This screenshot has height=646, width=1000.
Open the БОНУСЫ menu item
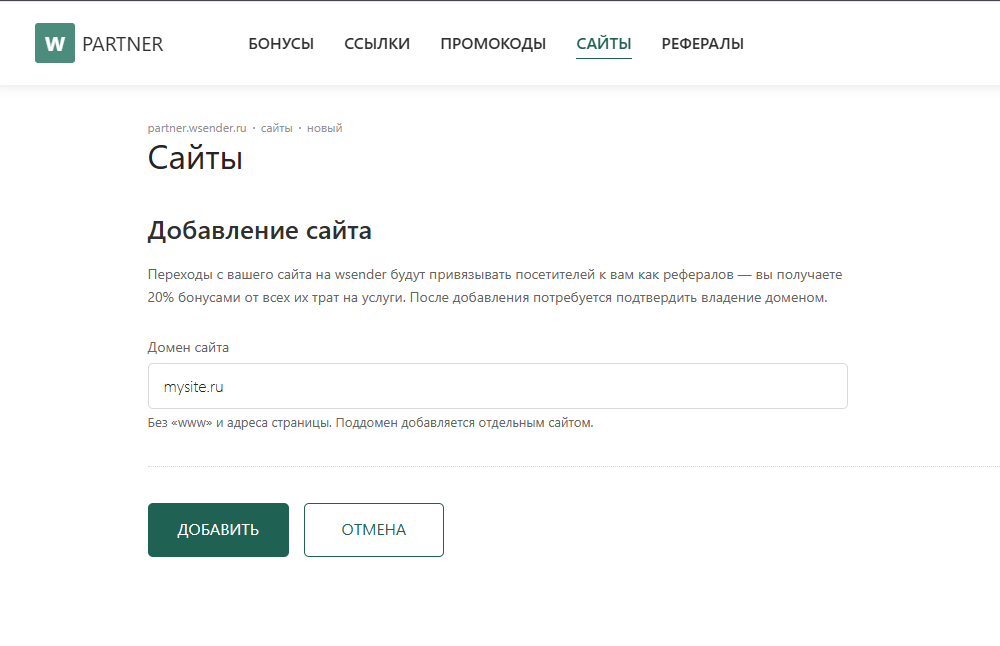click(281, 43)
